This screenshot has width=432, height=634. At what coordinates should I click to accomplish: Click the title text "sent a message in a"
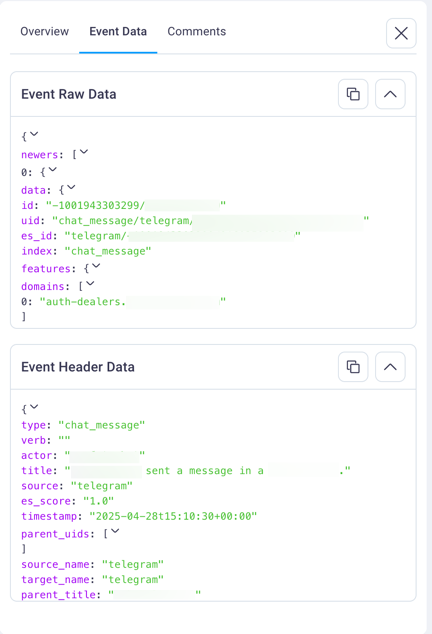204,471
